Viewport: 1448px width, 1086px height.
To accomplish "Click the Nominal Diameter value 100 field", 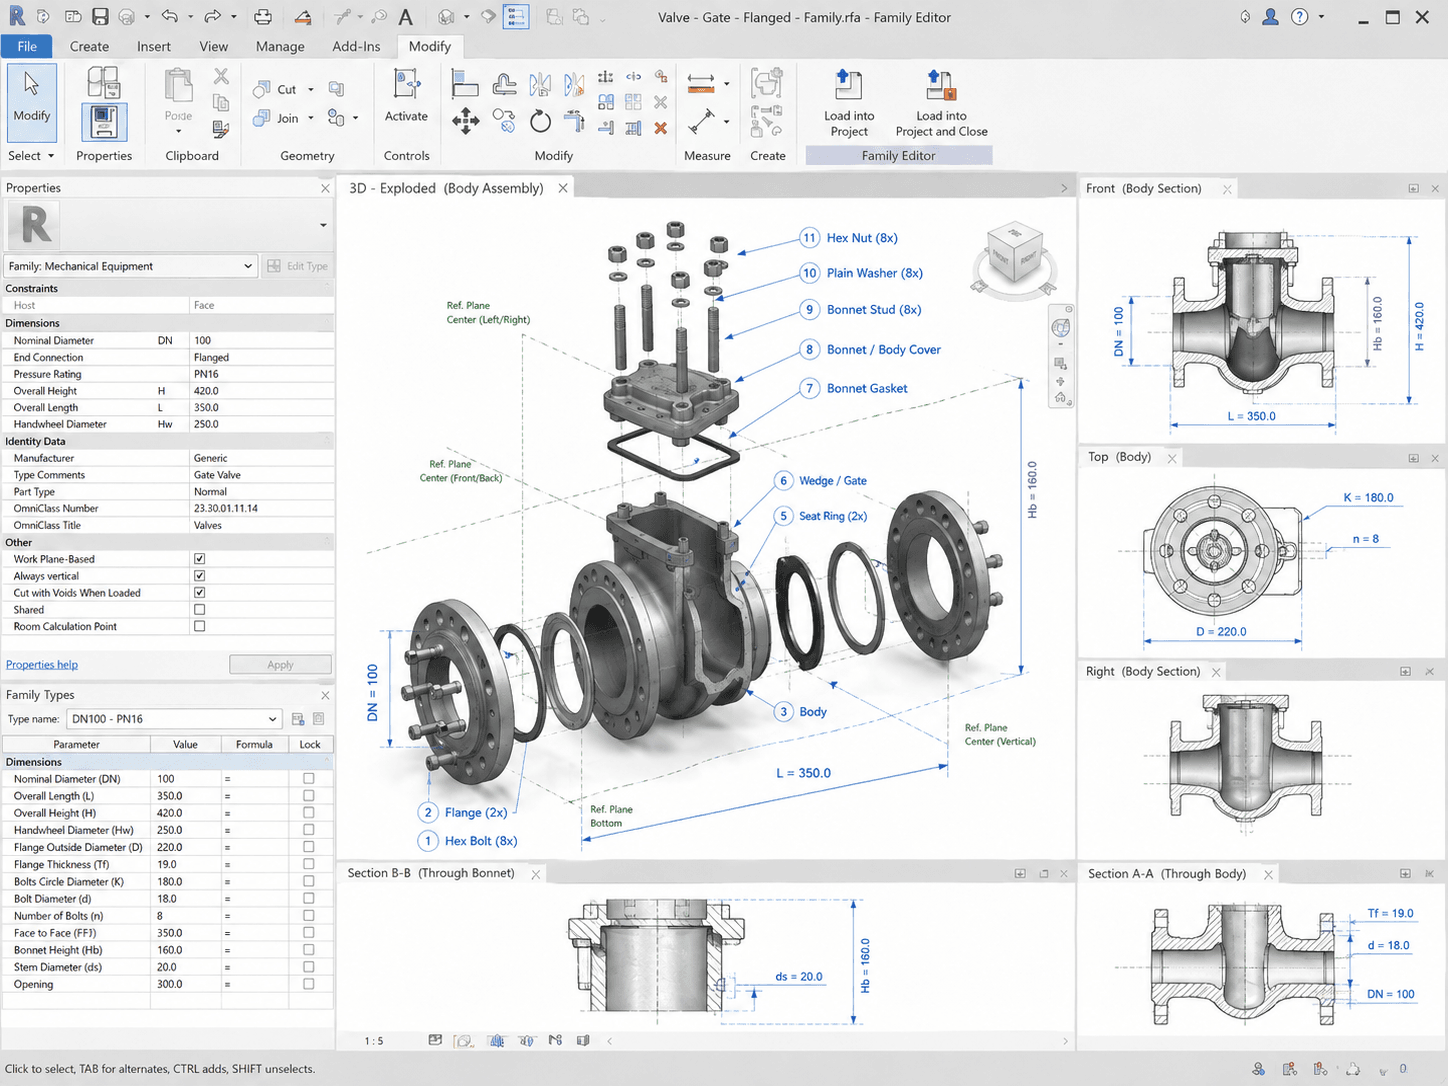I will point(261,340).
